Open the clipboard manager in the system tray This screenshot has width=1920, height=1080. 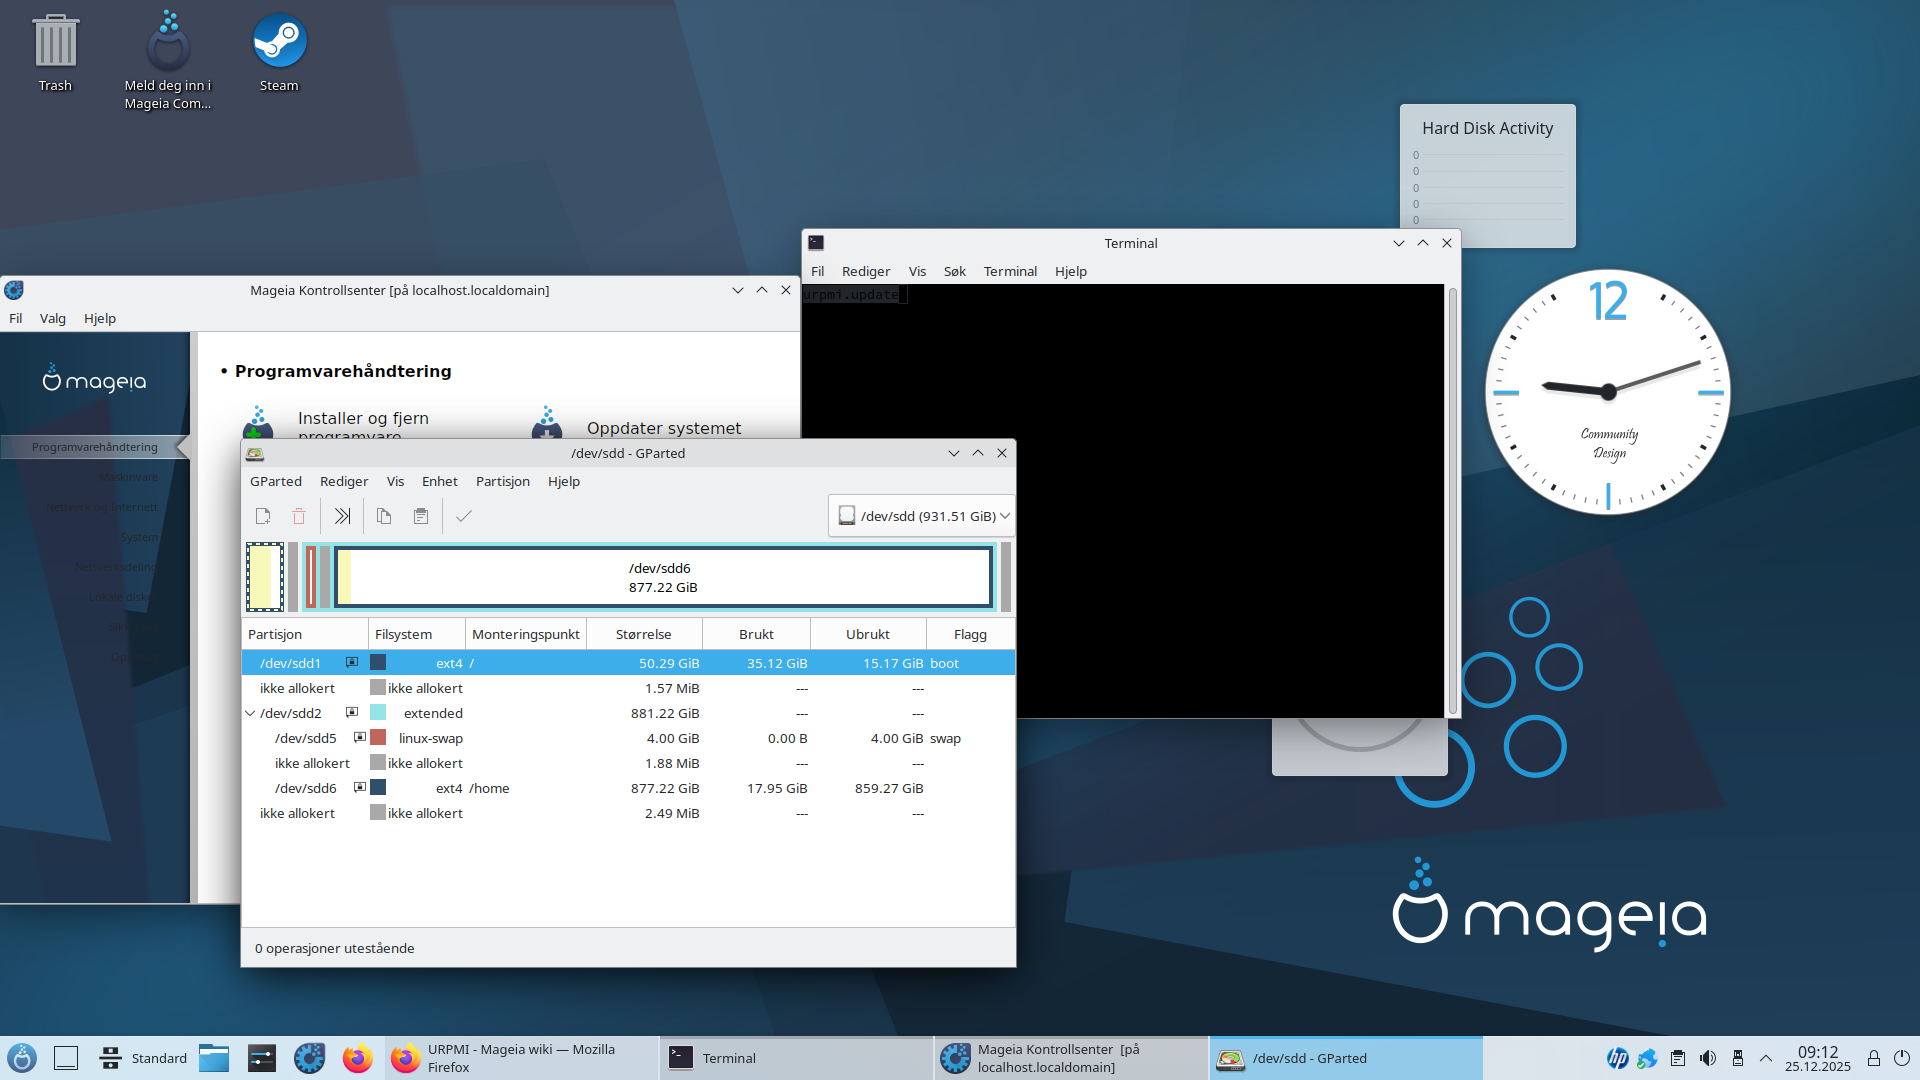1676,1057
